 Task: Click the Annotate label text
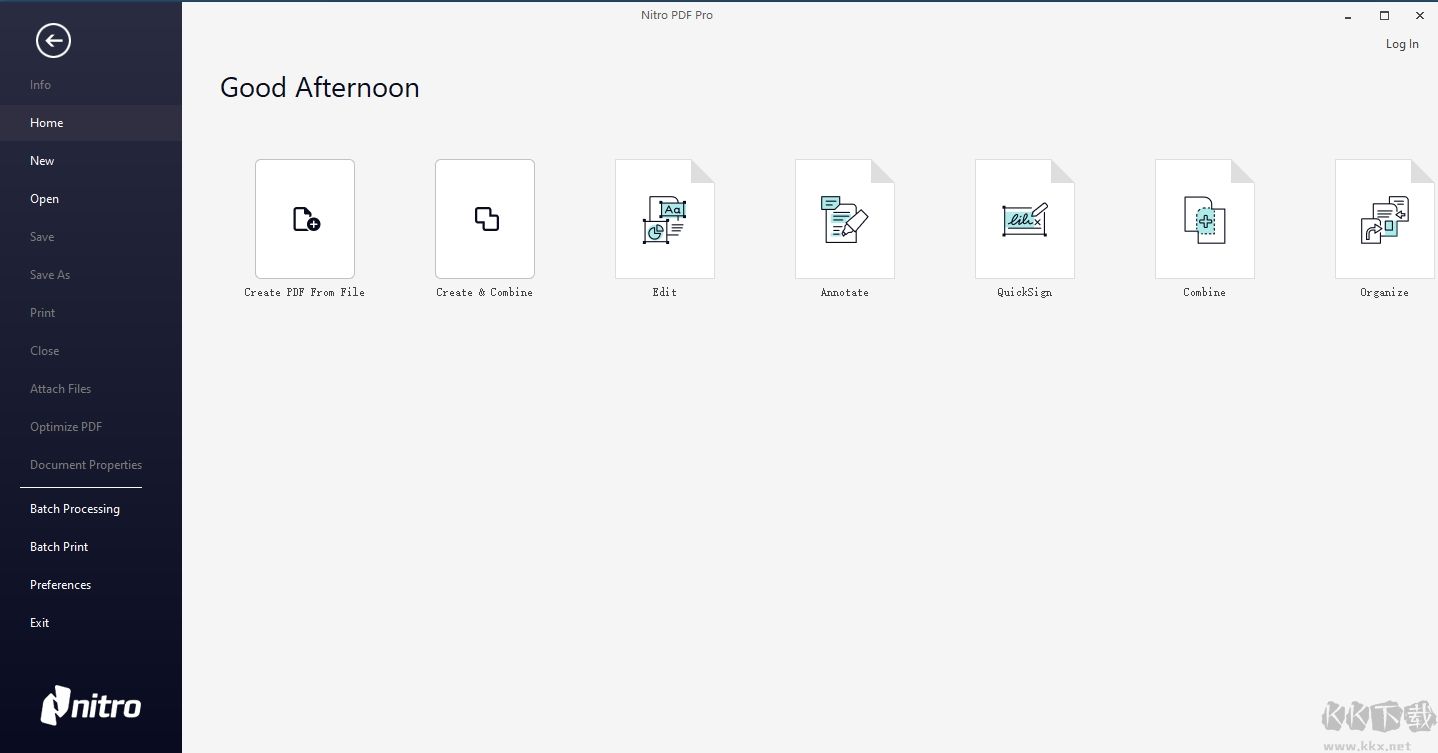tap(845, 292)
